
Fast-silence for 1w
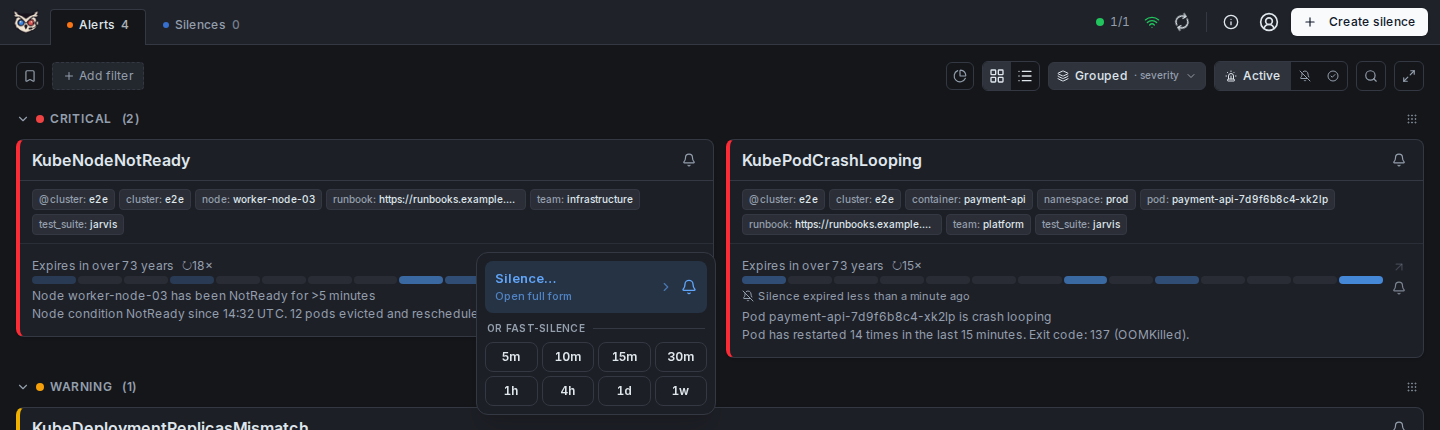point(681,391)
